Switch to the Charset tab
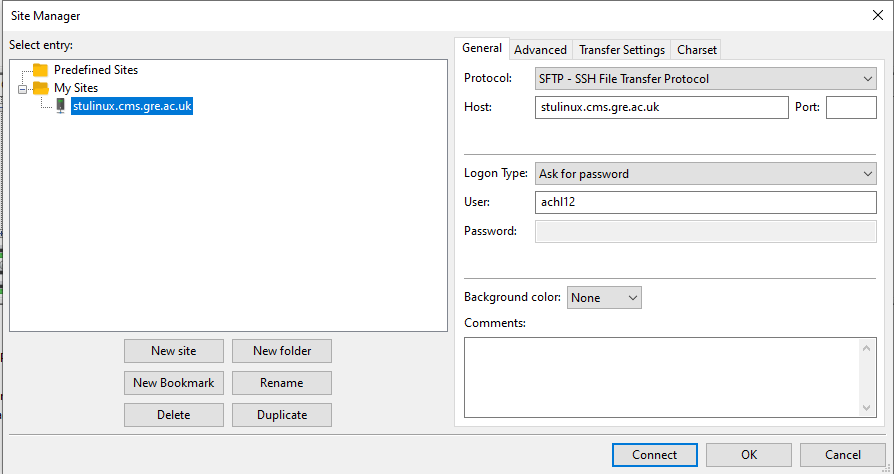894x474 pixels. coord(696,49)
